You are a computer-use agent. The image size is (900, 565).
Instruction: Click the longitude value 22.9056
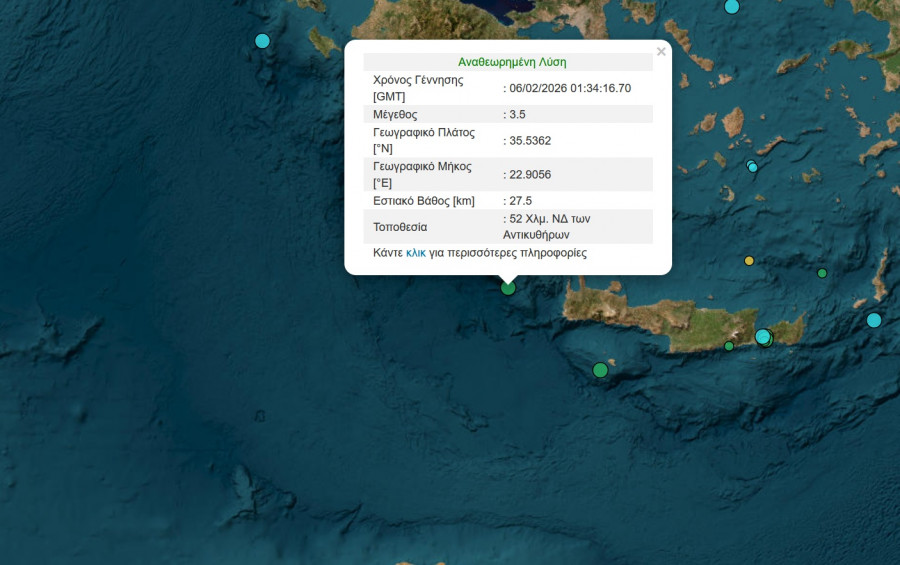point(530,175)
